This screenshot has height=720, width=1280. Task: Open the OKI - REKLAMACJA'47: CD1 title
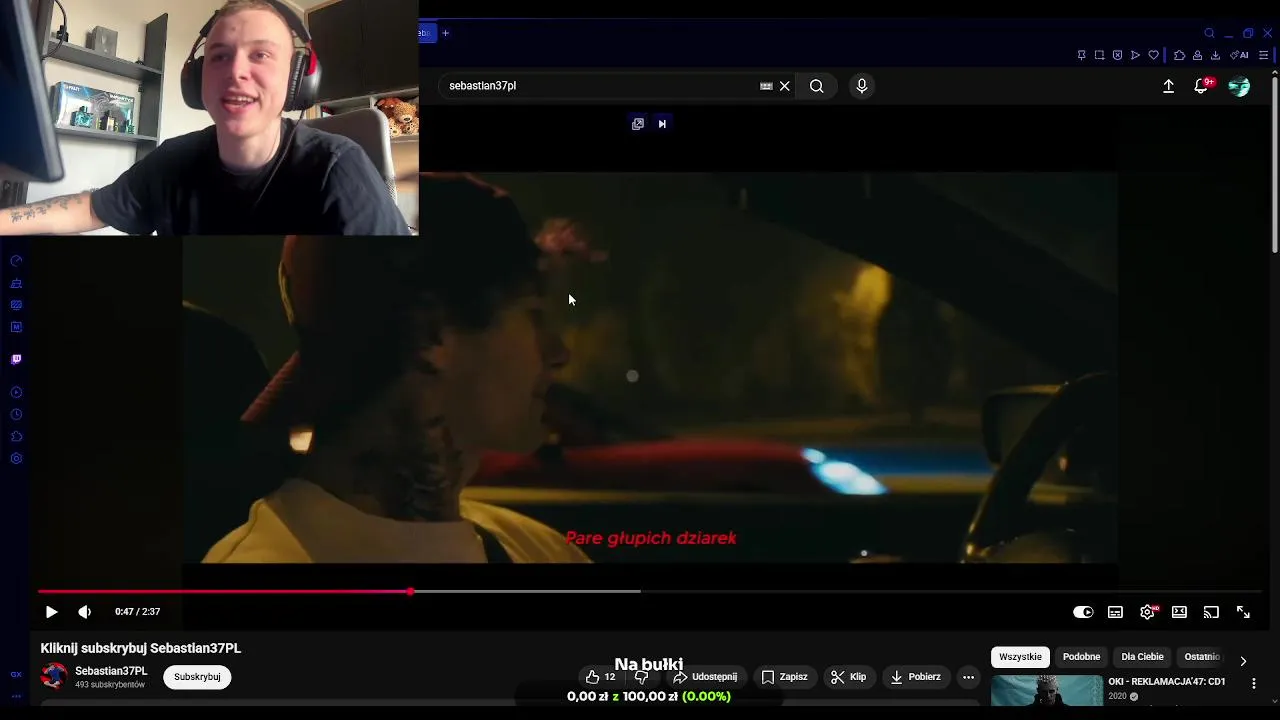[1166, 682]
